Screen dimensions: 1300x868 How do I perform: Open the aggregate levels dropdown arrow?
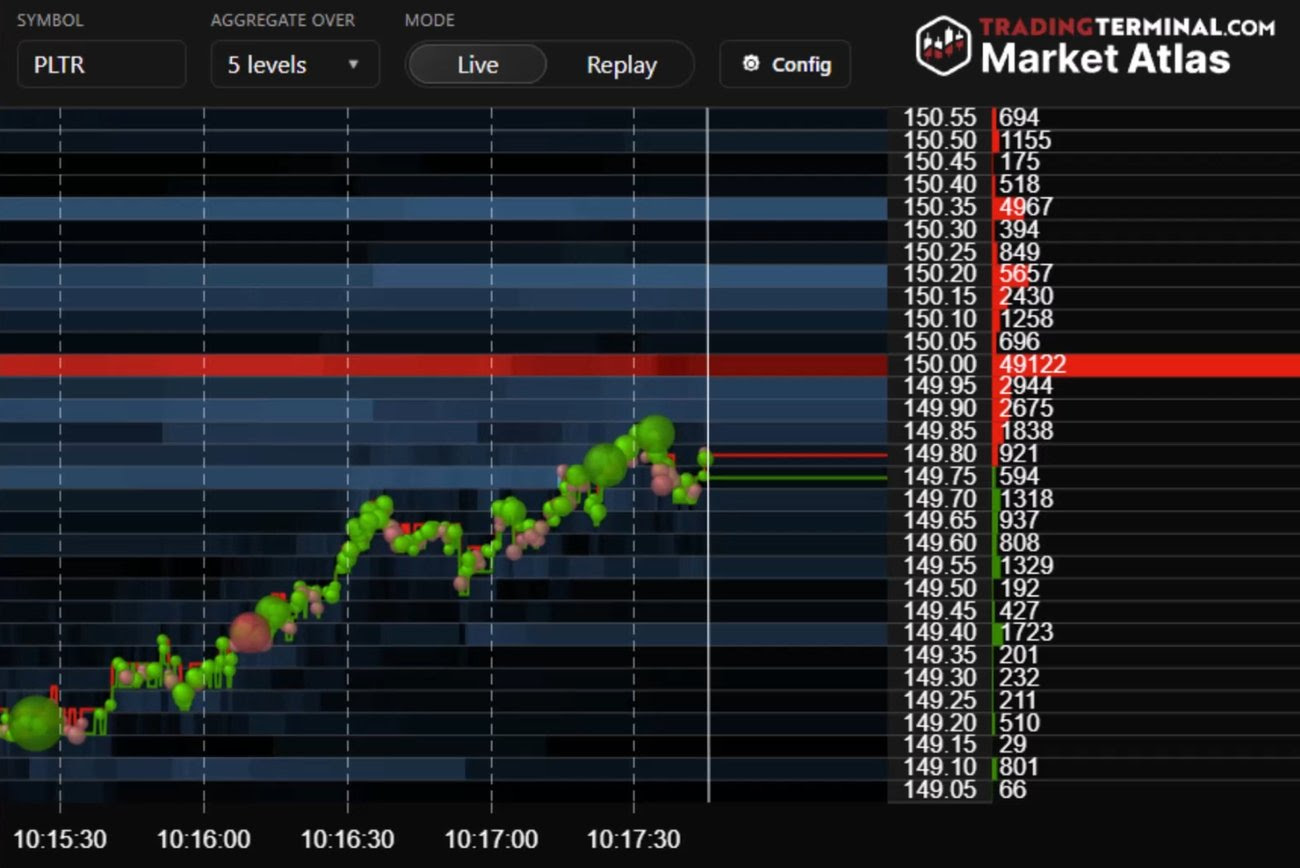click(353, 65)
